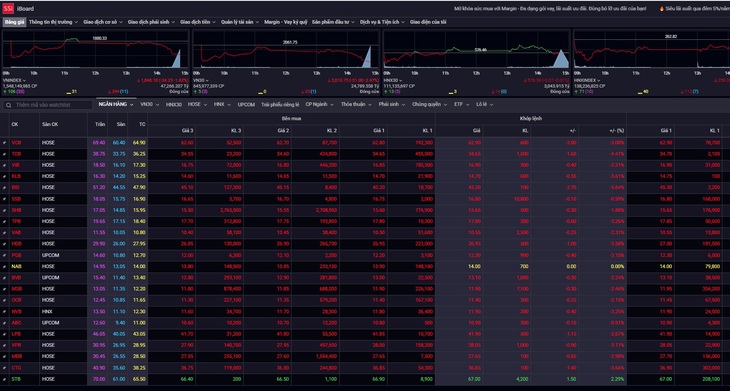Open the Giao dịch phái sinh menu
730x391 pixels.
tap(151, 22)
